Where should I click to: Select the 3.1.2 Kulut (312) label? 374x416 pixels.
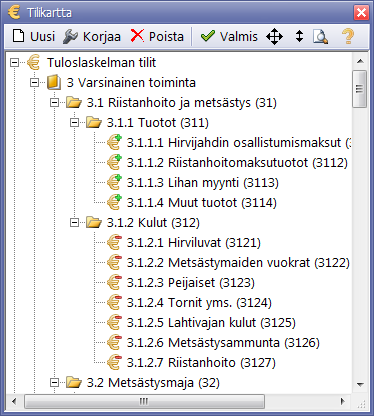[153, 223]
